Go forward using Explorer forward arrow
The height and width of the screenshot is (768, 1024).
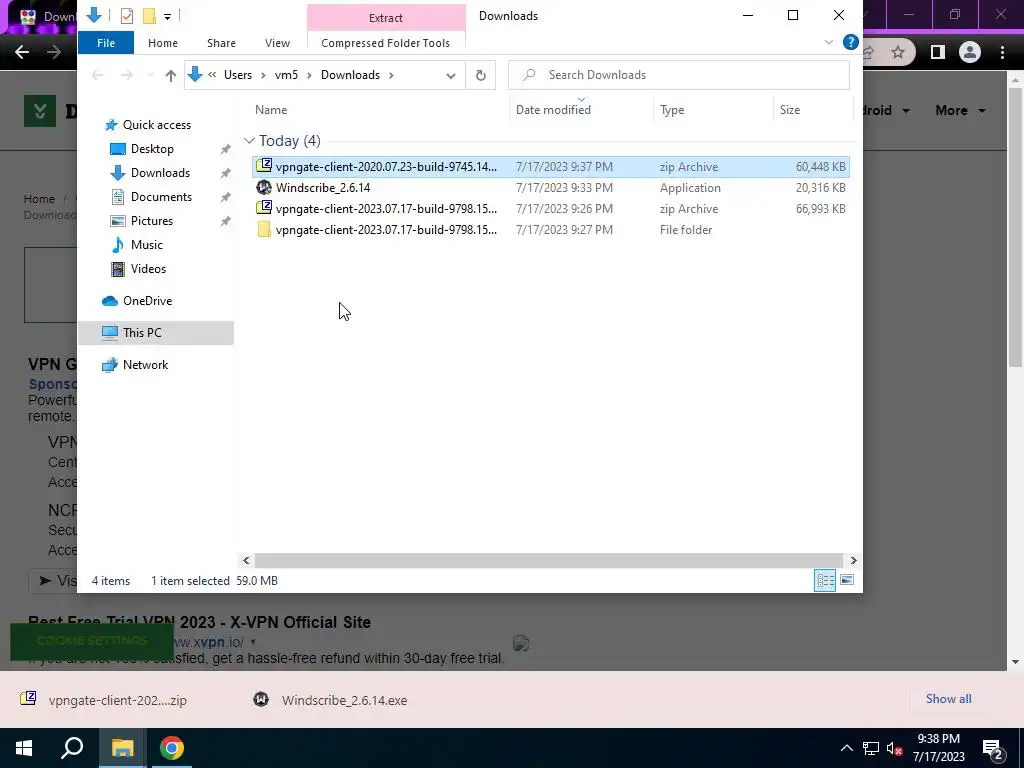[127, 75]
